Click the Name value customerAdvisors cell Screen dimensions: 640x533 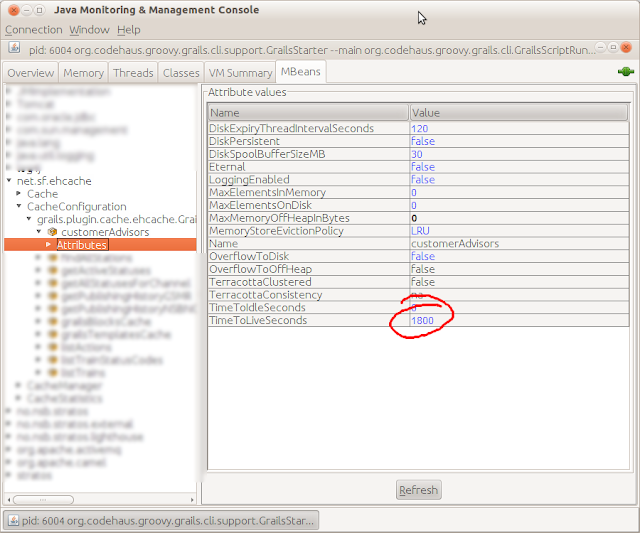point(519,244)
